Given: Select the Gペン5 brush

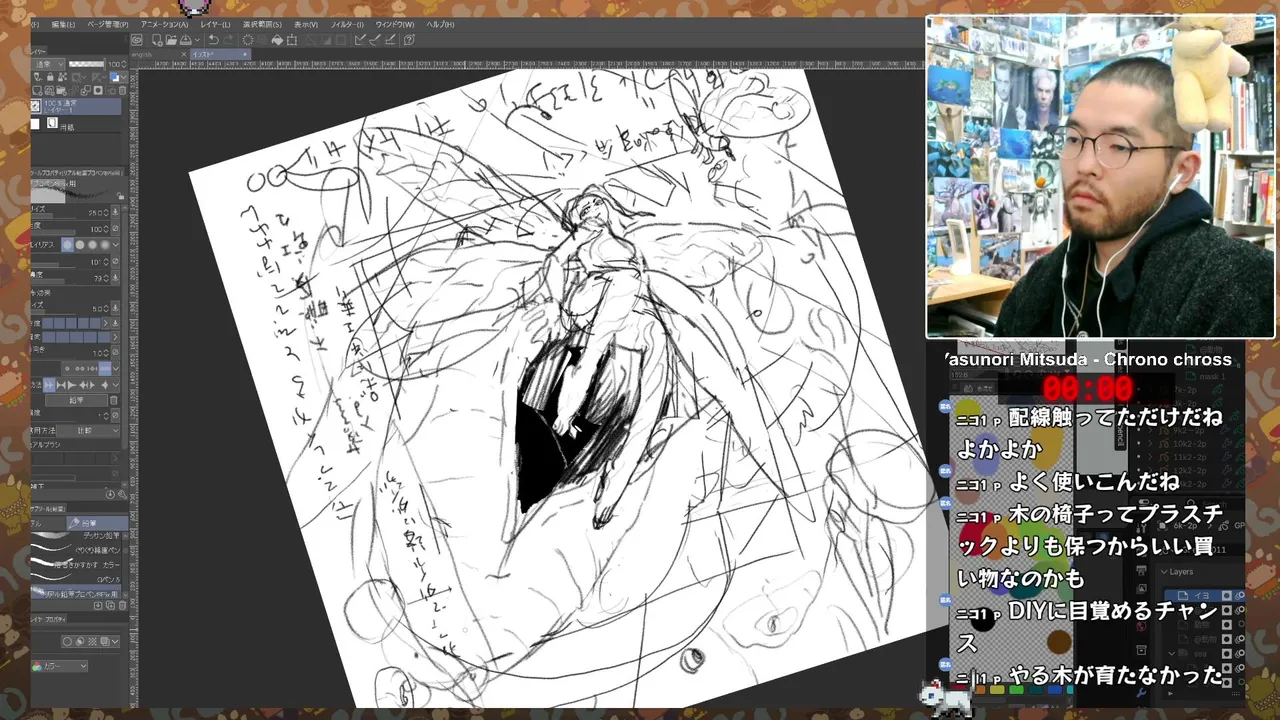Looking at the screenshot, I should pos(75,579).
